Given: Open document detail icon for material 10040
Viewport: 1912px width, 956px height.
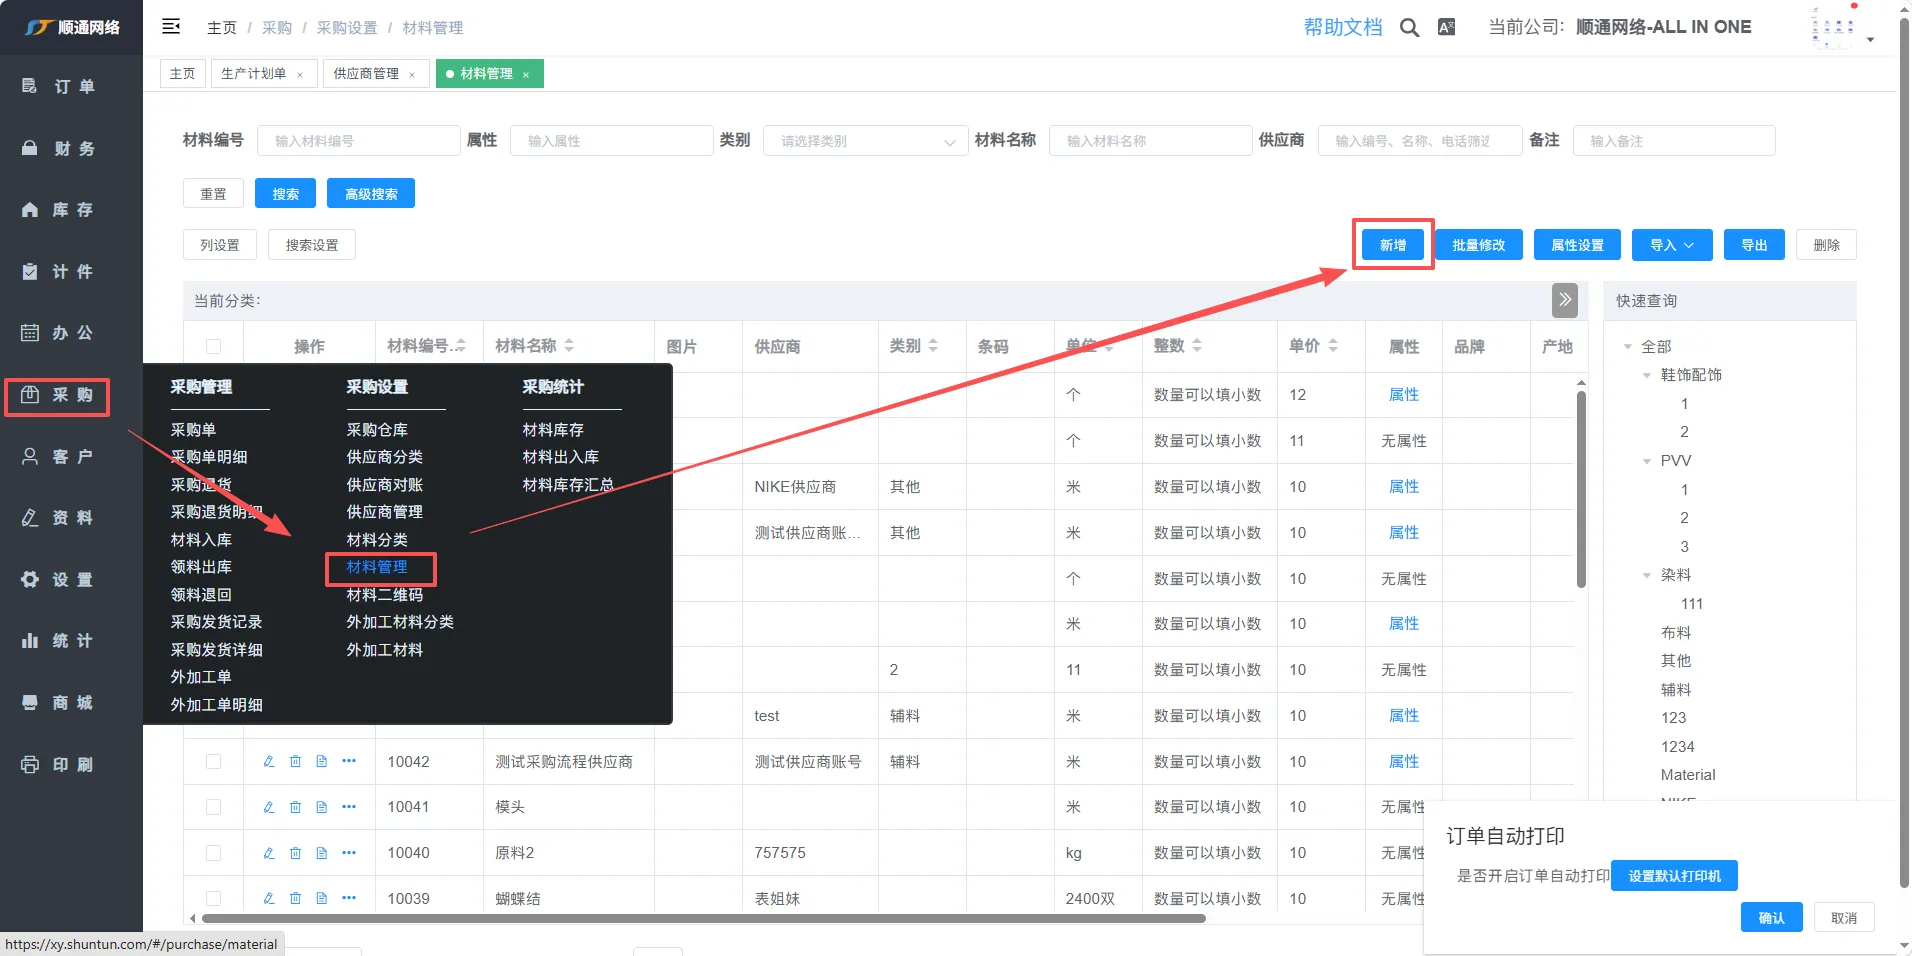Looking at the screenshot, I should pyautogui.click(x=322, y=853).
